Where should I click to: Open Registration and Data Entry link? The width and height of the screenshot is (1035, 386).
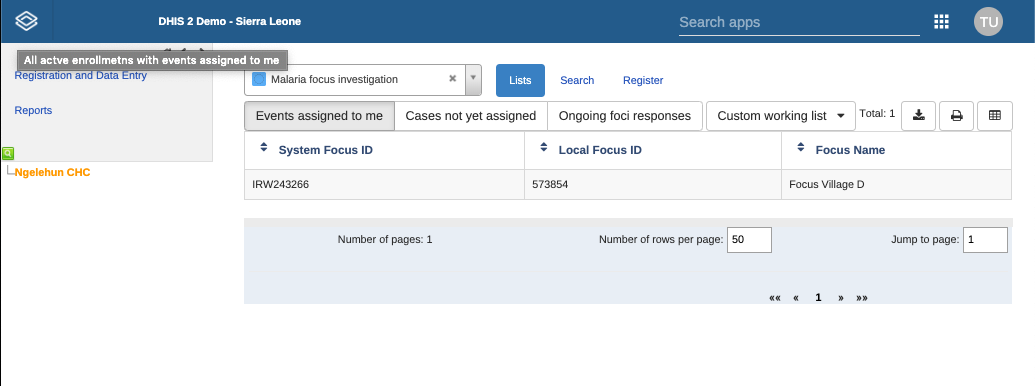coord(81,75)
